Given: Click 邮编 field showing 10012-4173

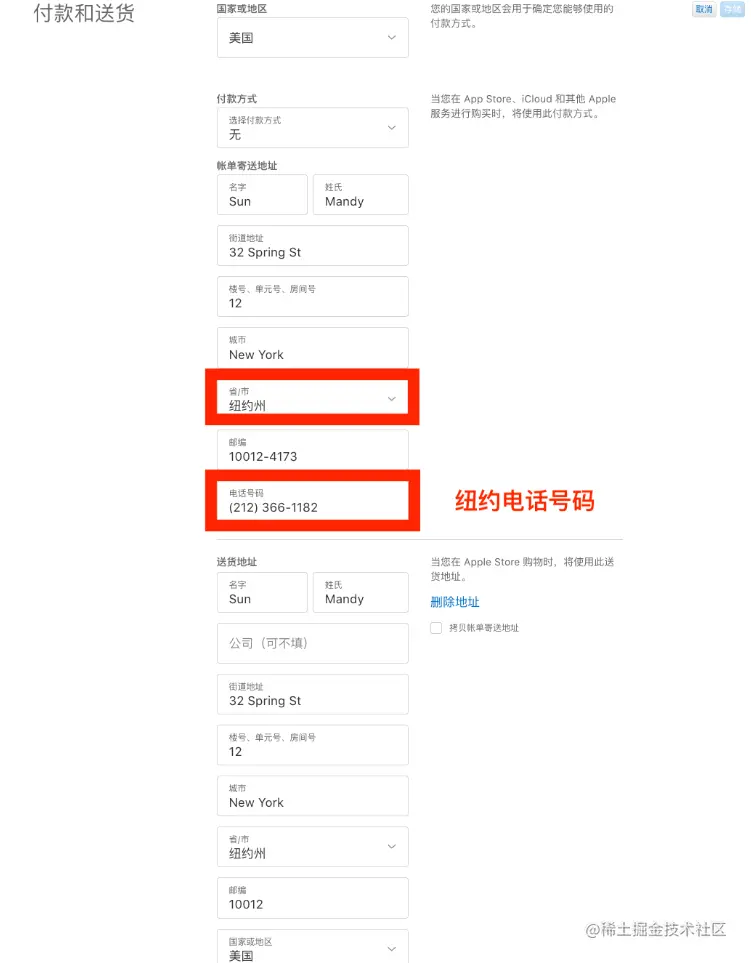Looking at the screenshot, I should pyautogui.click(x=313, y=450).
